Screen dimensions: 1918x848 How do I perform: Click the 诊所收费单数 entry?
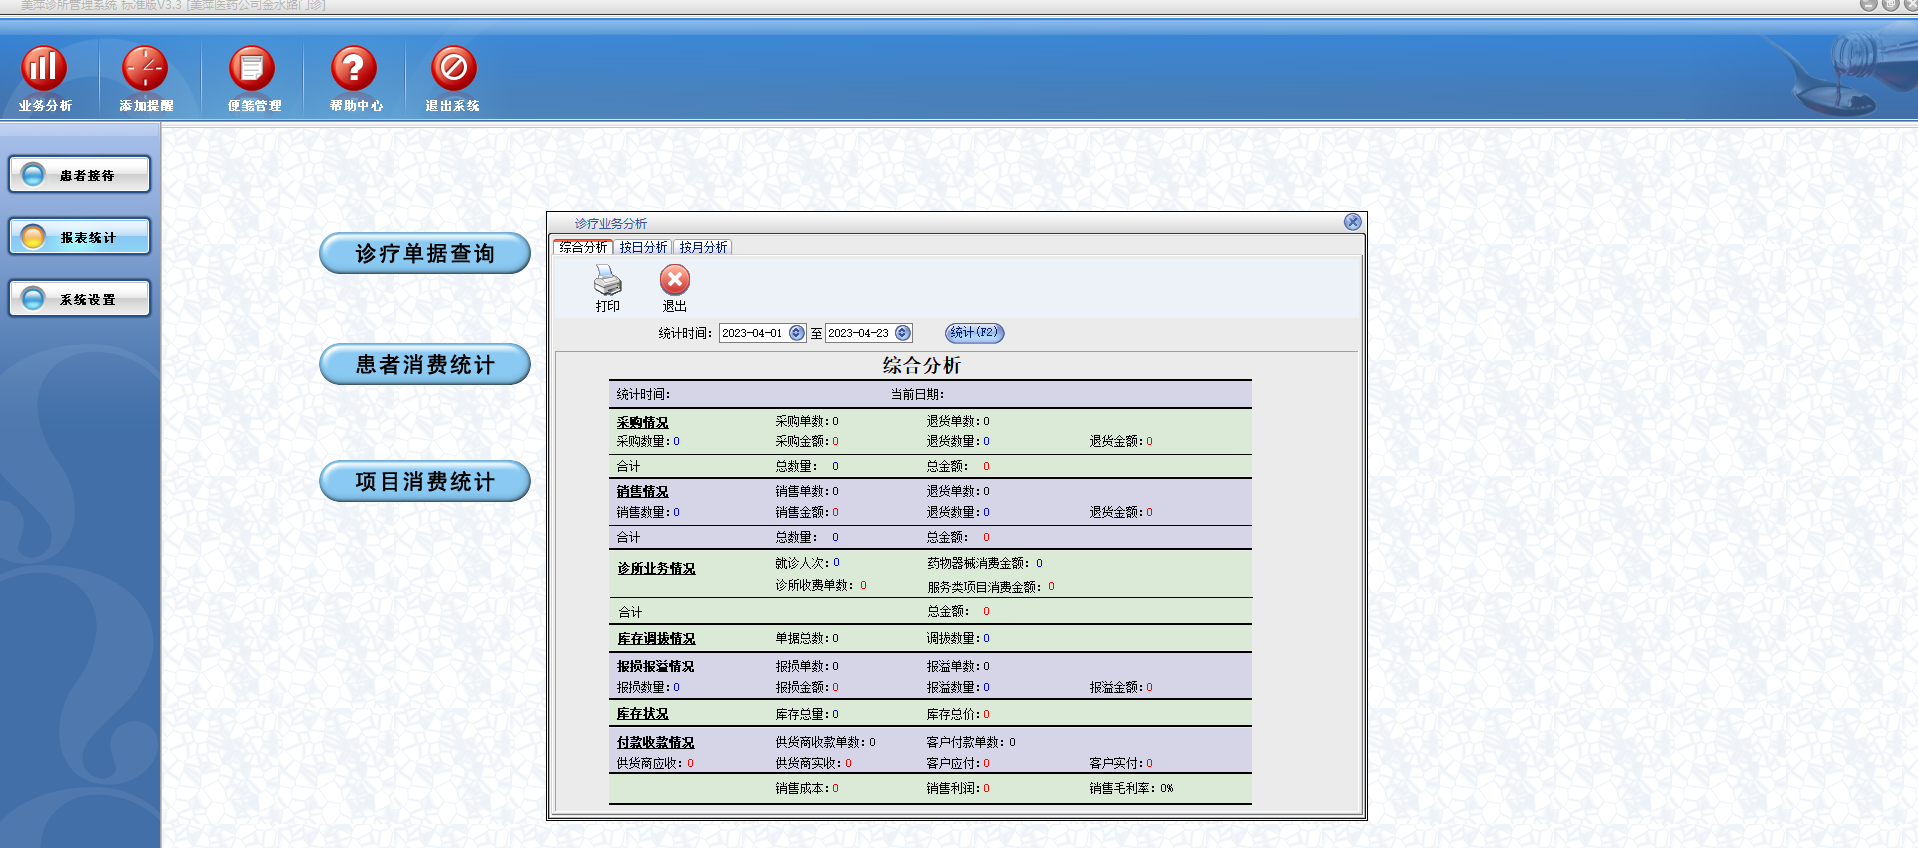click(821, 586)
